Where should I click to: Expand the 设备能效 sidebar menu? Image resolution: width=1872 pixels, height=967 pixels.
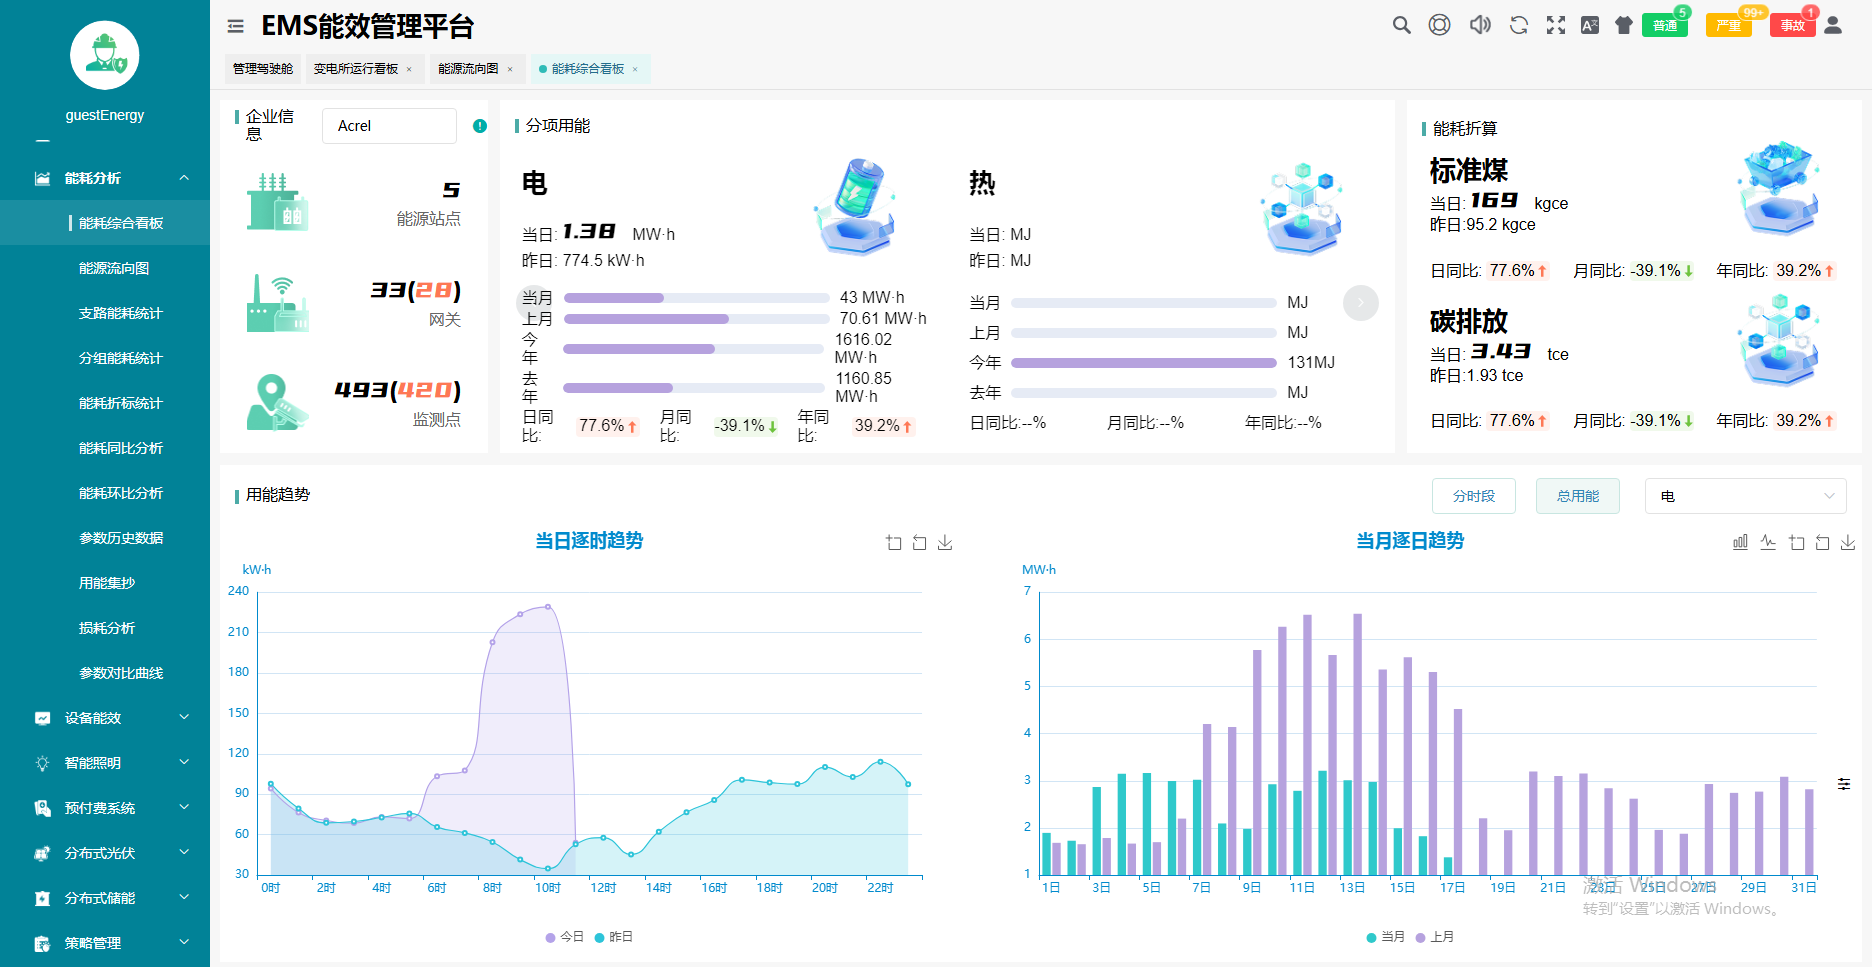point(105,718)
